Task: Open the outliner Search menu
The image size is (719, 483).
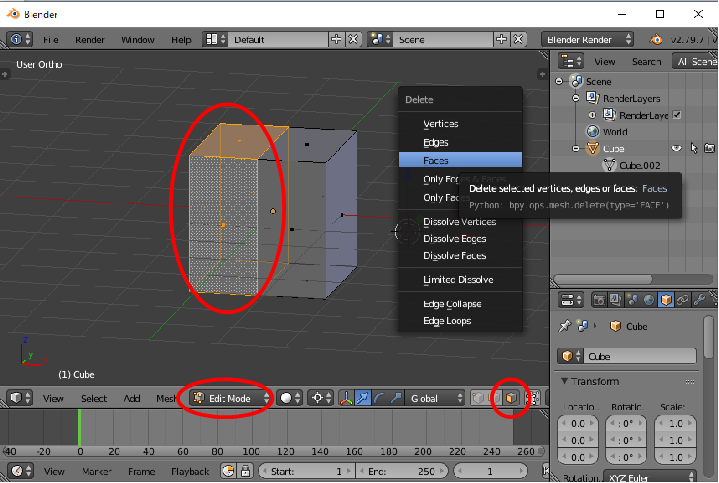Action: click(647, 61)
